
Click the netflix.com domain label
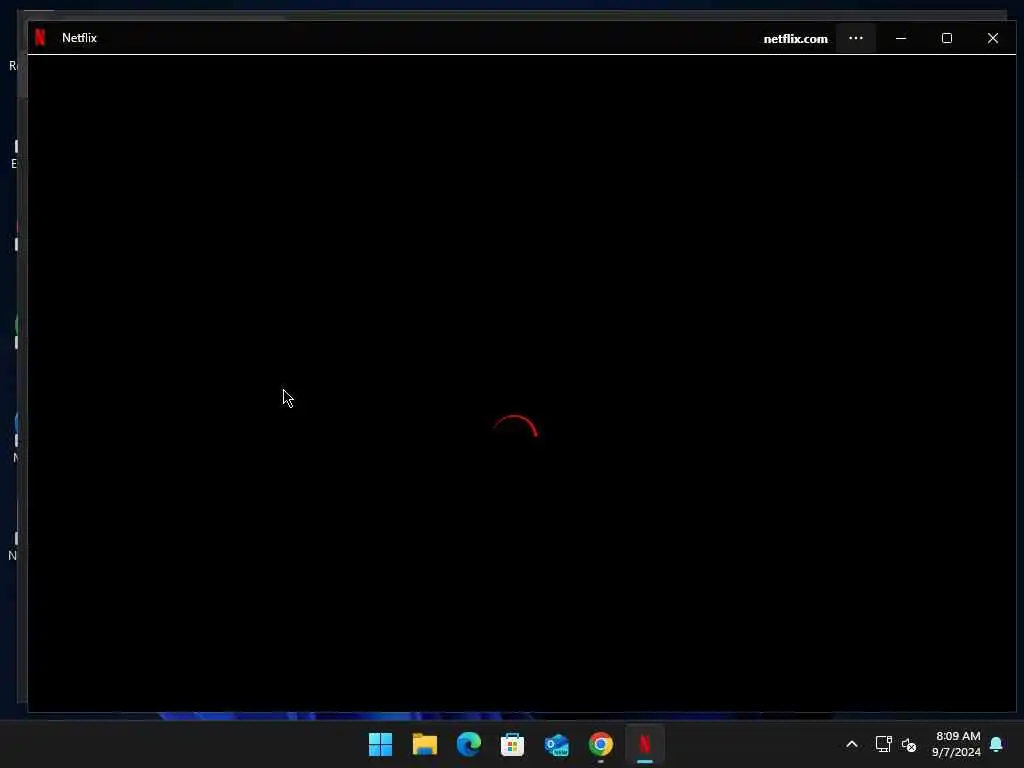point(795,39)
